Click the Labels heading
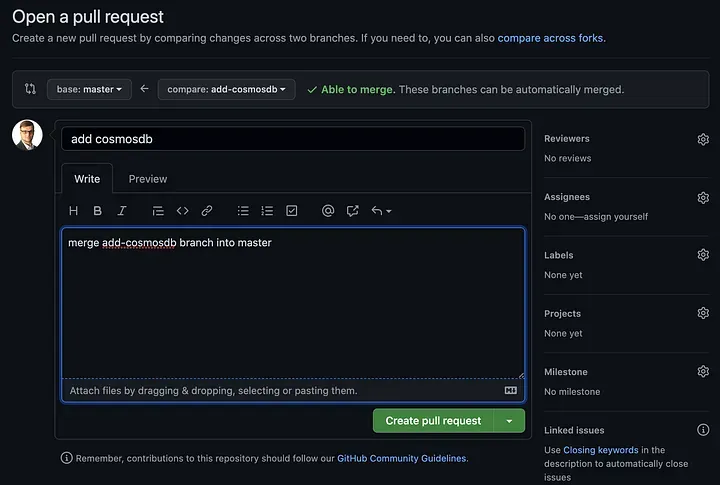This screenshot has width=720, height=485. 558,255
